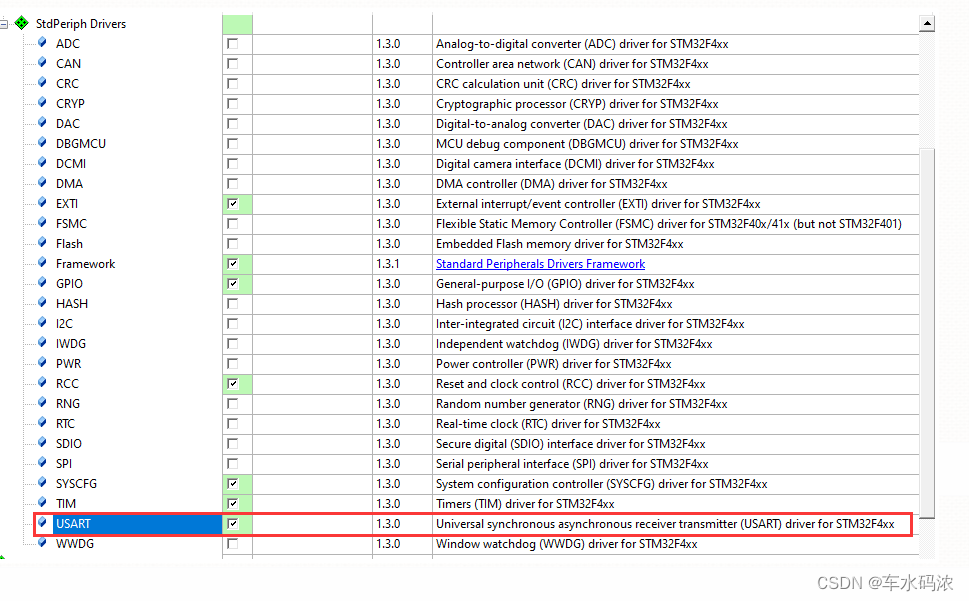The image size is (969, 601).
Task: Select the HASH tree item
Action: [x=72, y=303]
